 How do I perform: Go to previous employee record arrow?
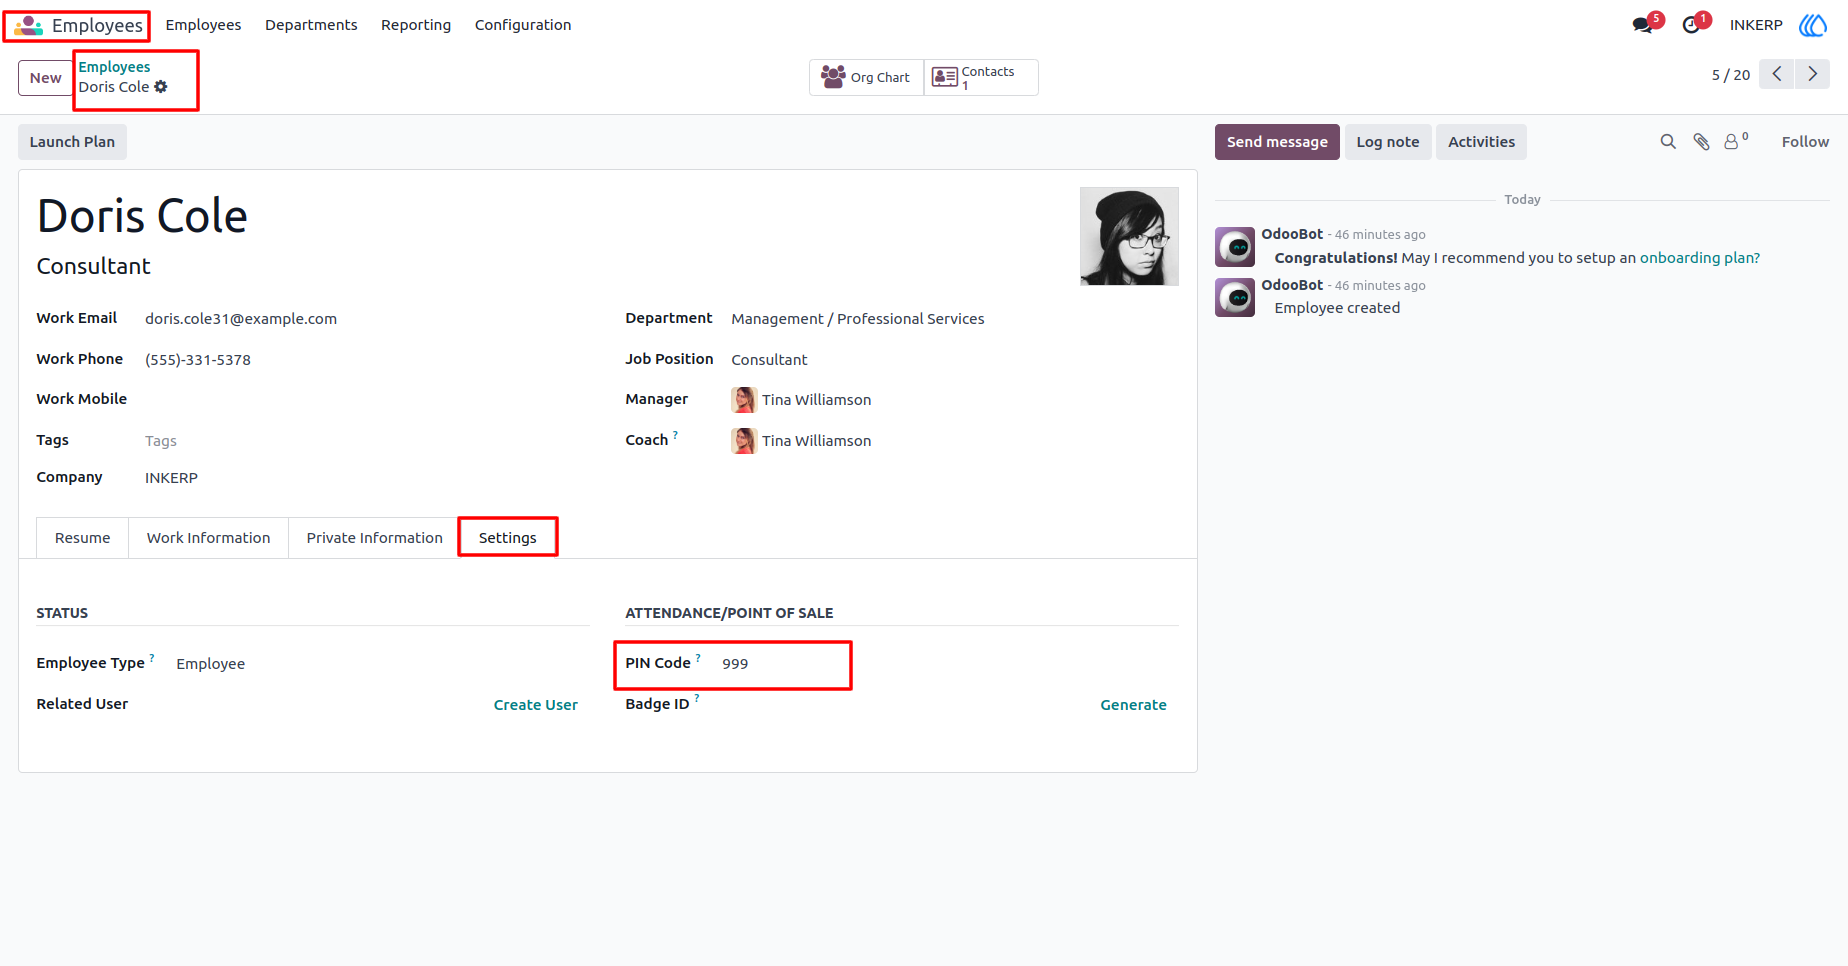pos(1777,74)
